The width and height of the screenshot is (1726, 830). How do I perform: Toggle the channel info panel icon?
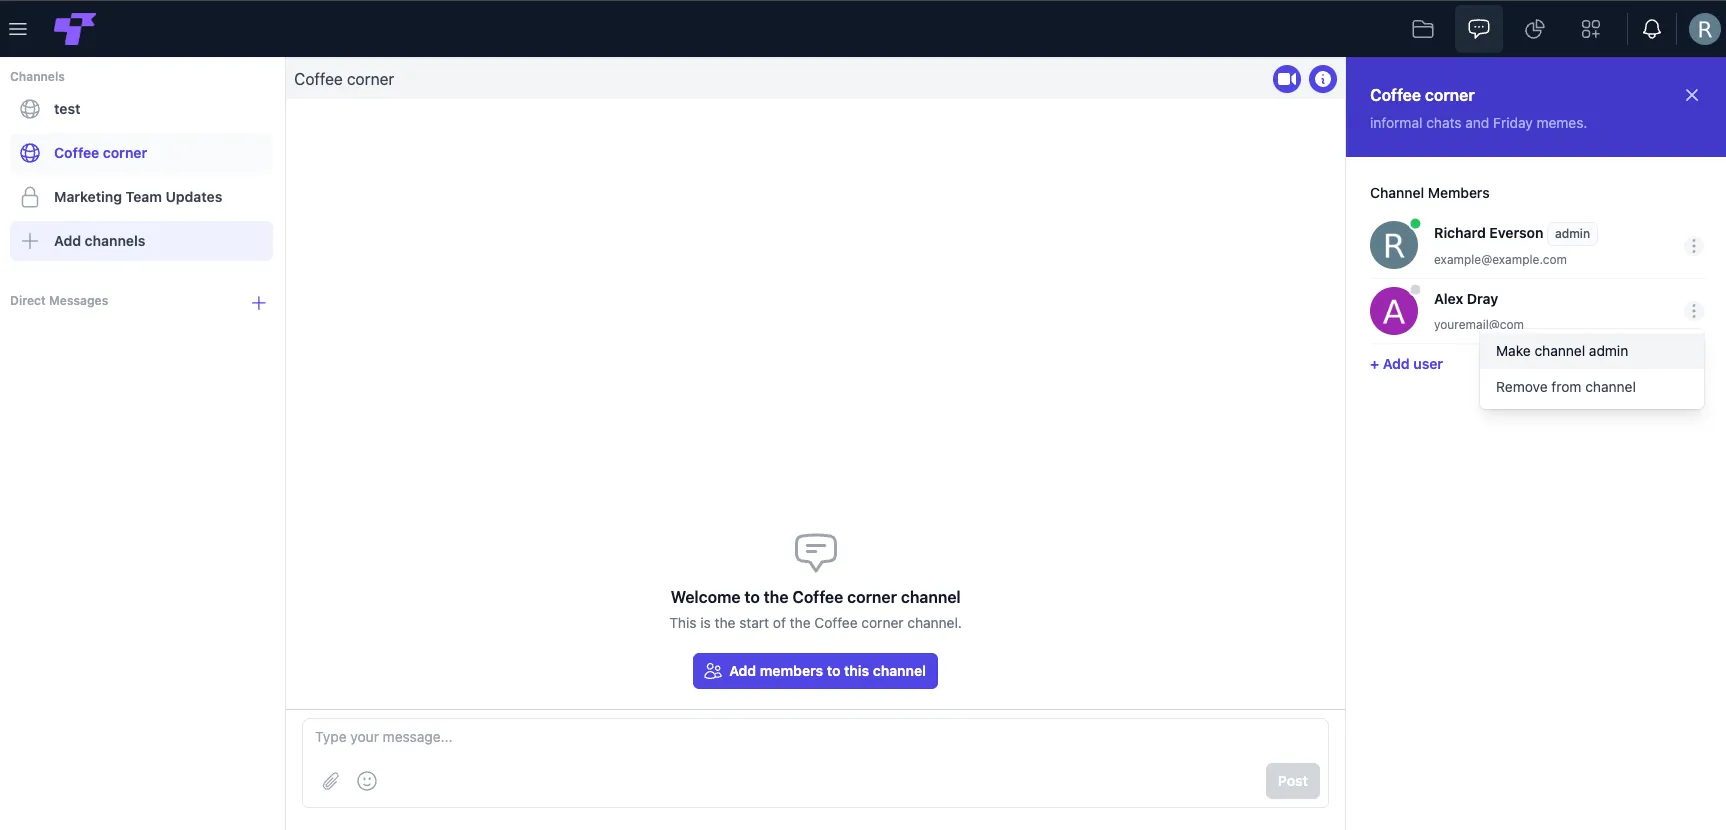(1323, 79)
